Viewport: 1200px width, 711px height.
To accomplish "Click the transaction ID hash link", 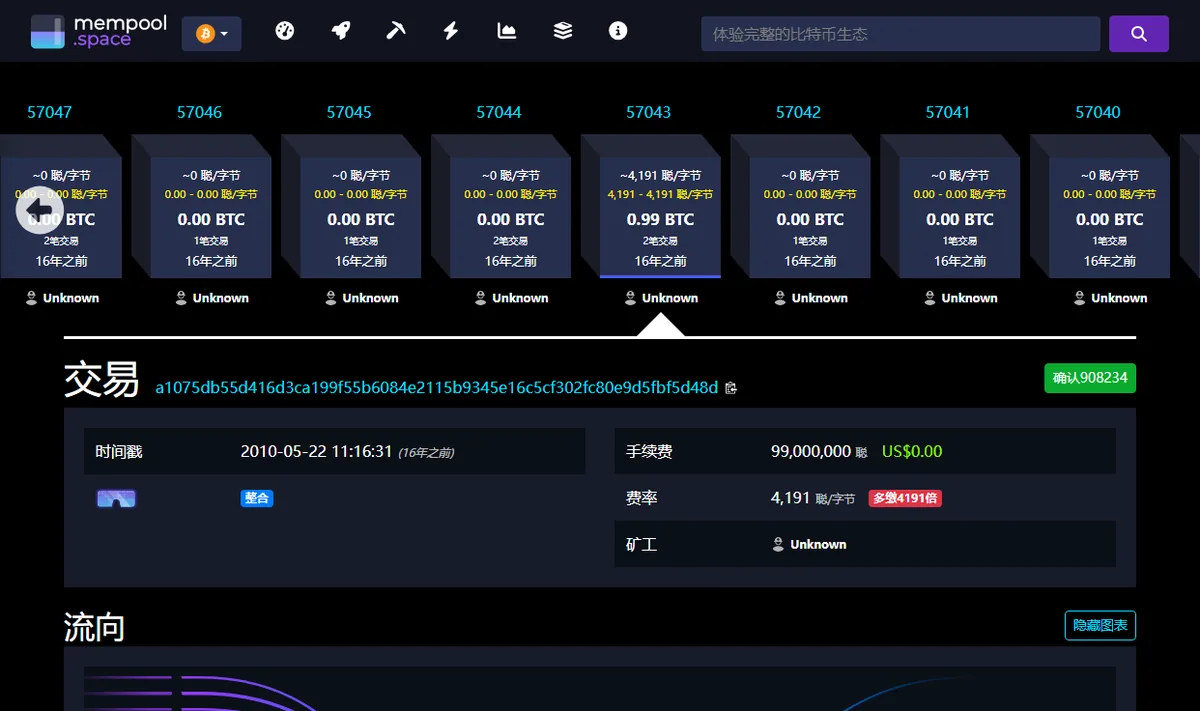I will tap(436, 387).
